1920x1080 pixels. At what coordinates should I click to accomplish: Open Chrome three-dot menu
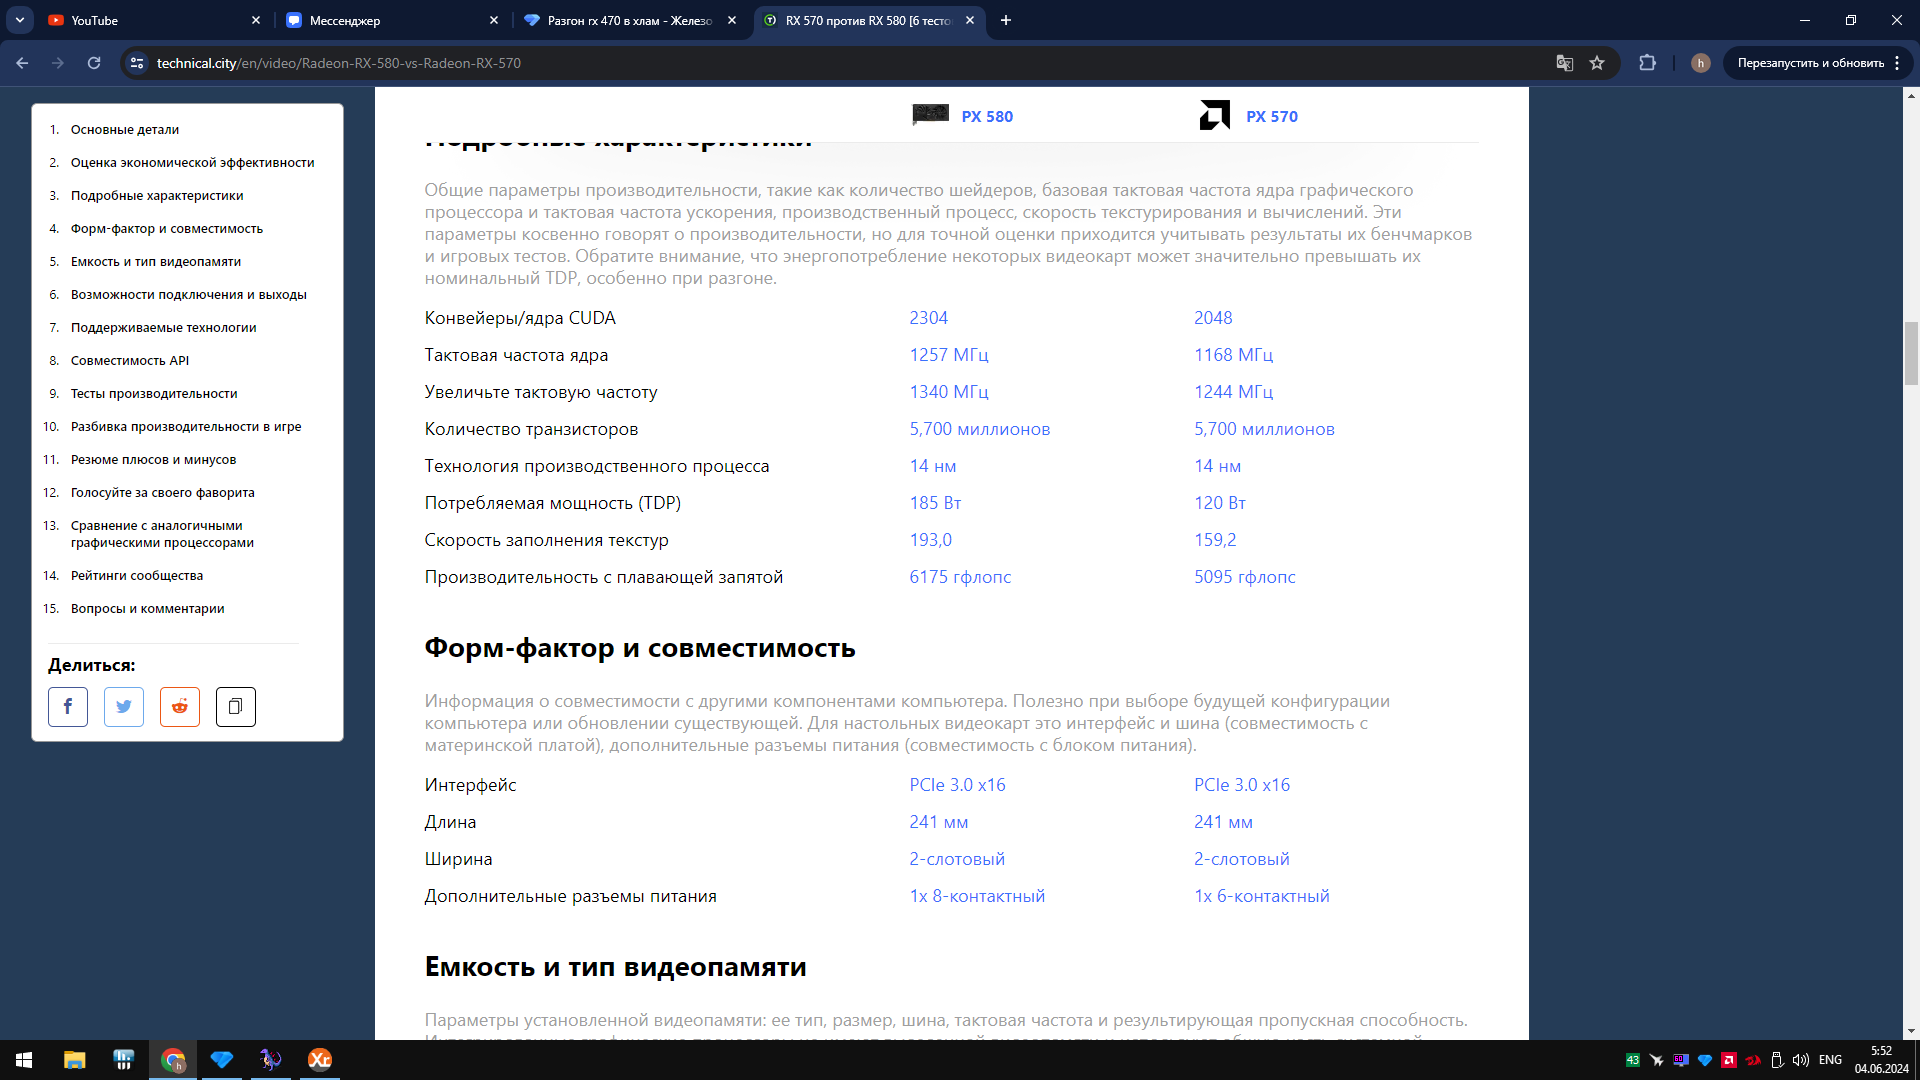pyautogui.click(x=1897, y=63)
